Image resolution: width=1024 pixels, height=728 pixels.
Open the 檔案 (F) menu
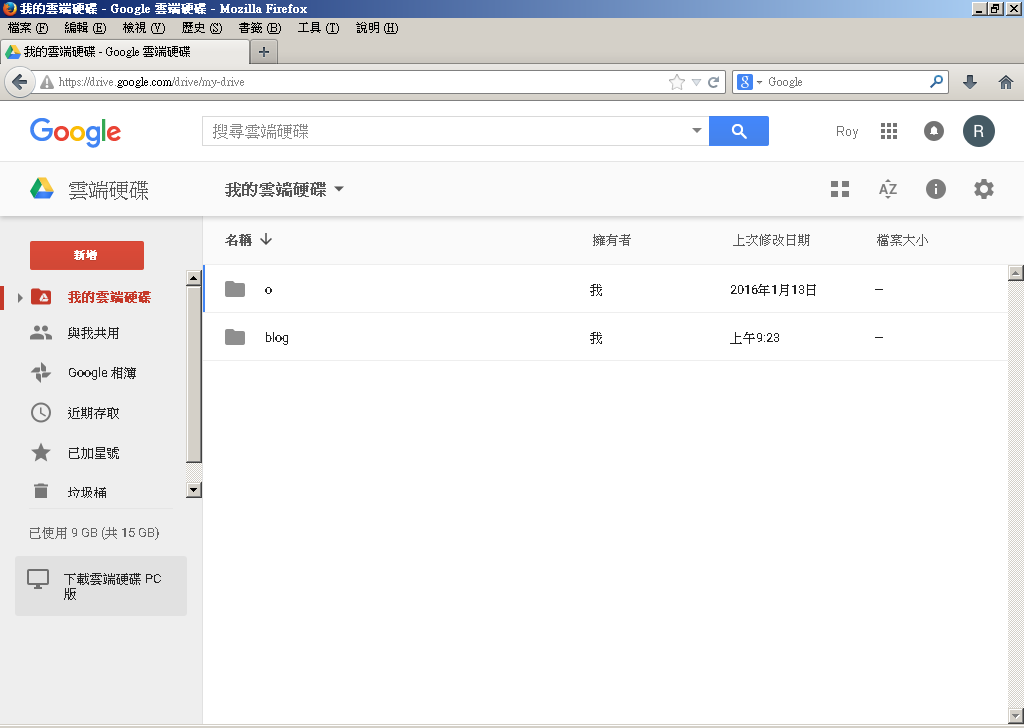[x=28, y=28]
